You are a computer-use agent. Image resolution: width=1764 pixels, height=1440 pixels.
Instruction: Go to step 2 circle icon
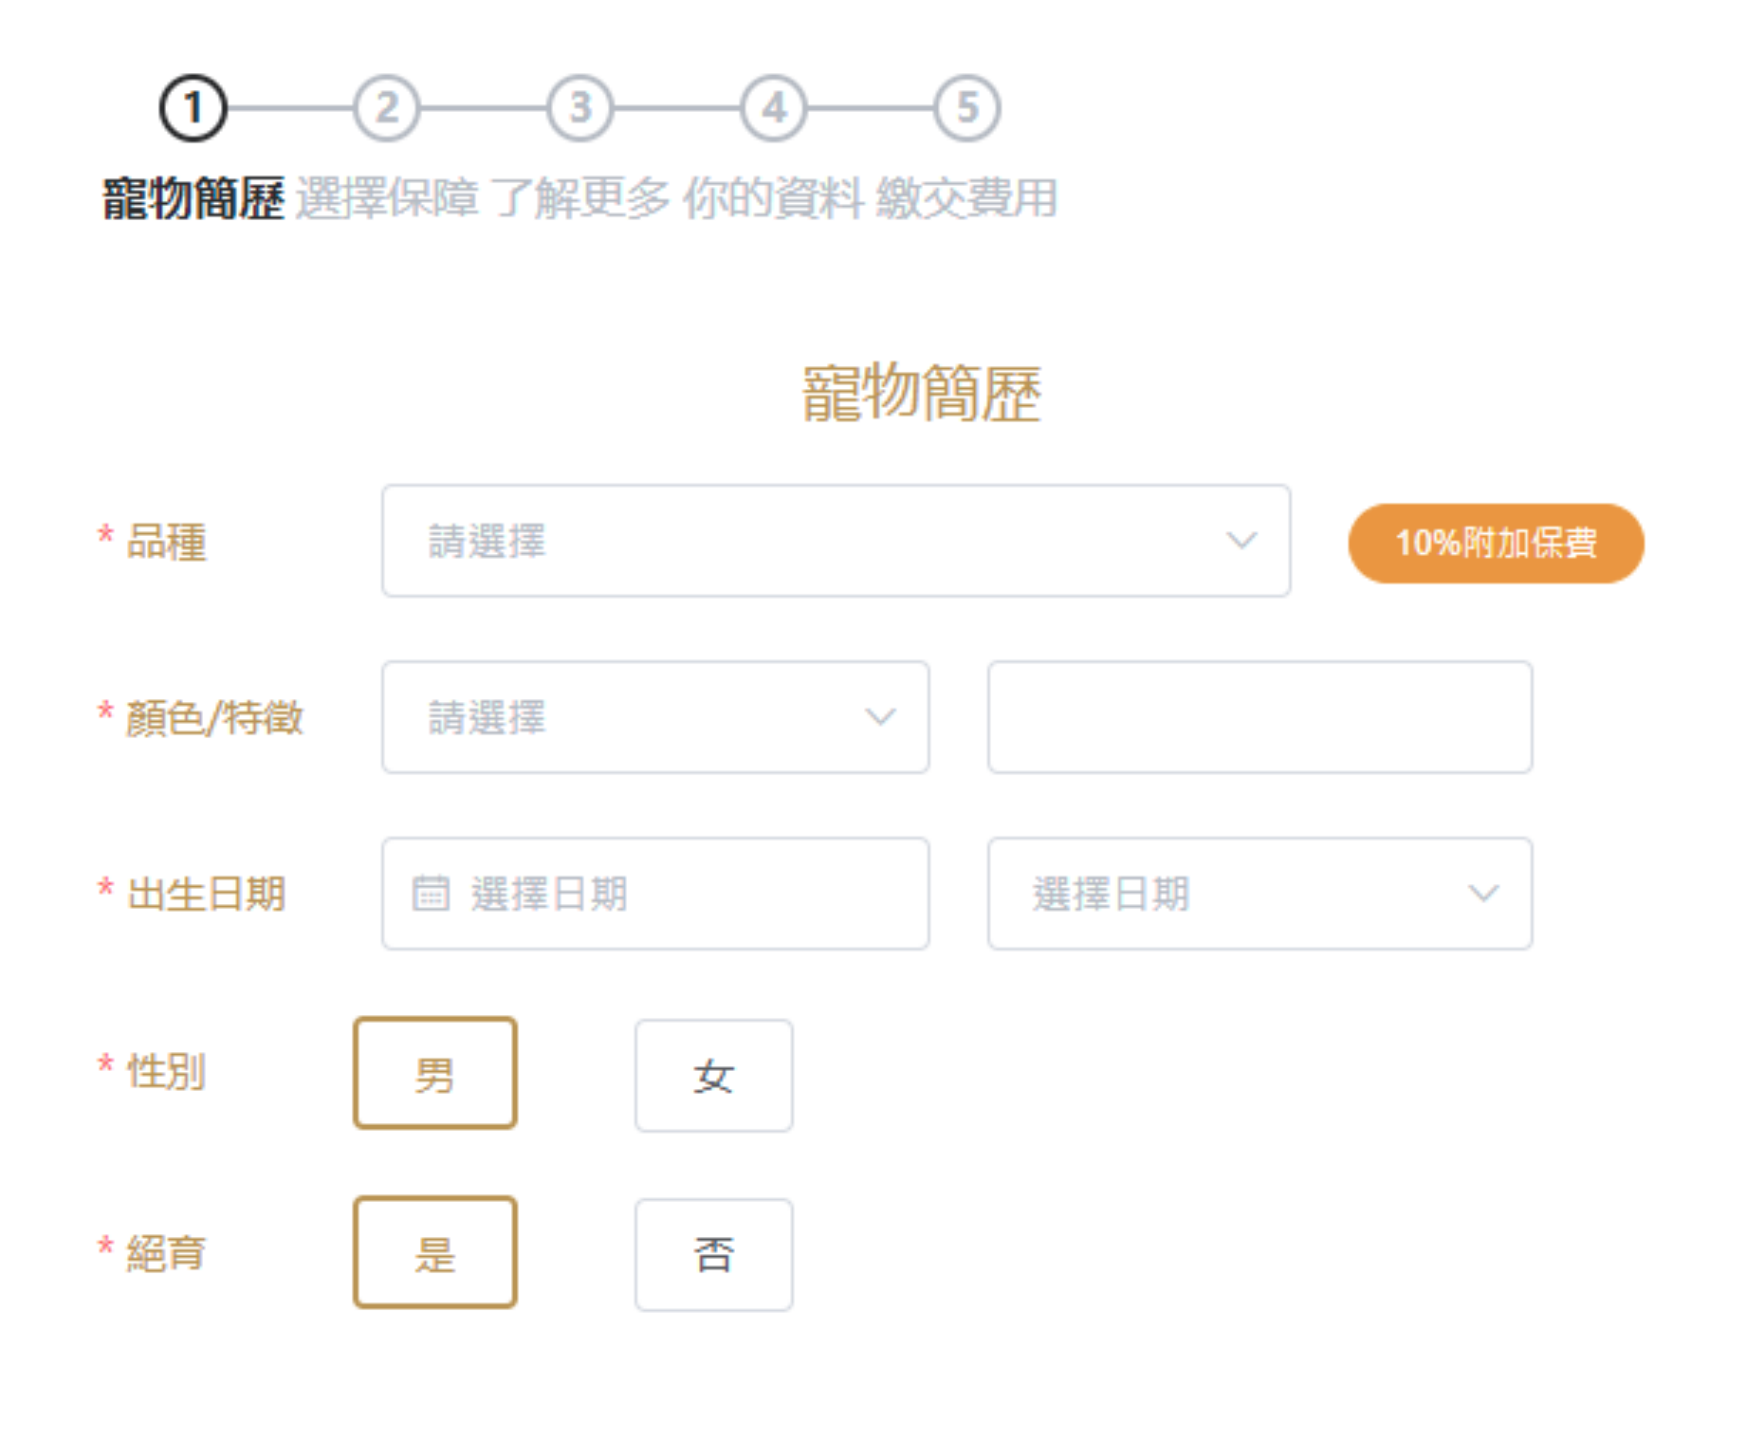coord(386,108)
